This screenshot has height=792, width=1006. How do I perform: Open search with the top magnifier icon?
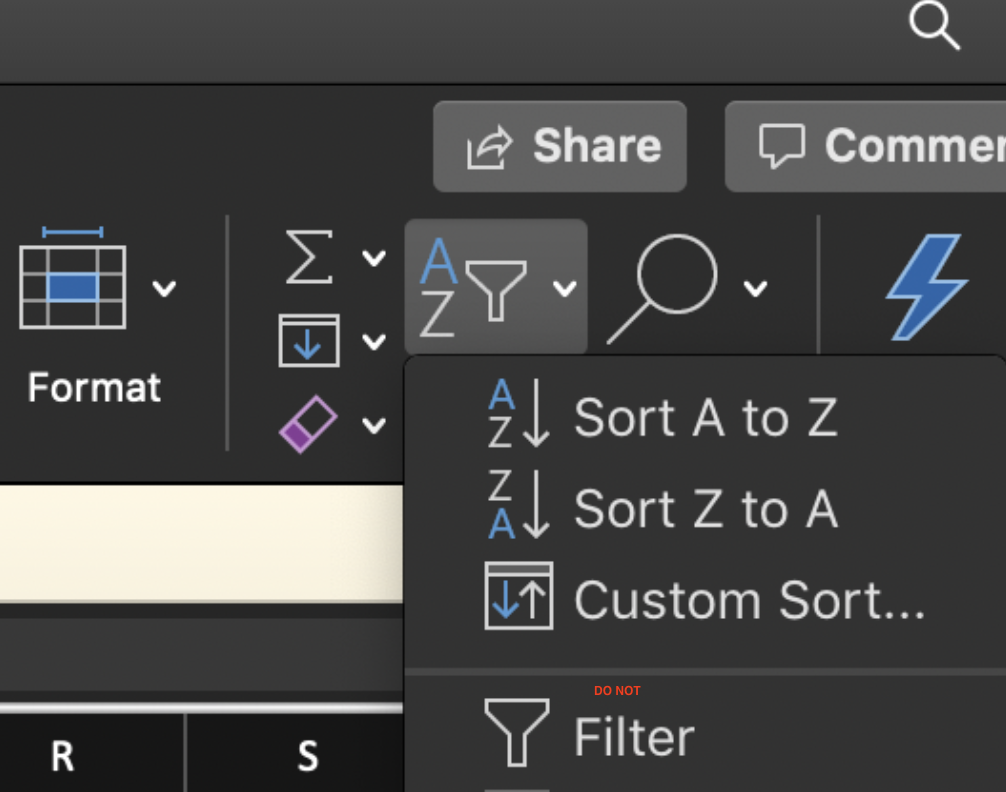coord(933,26)
